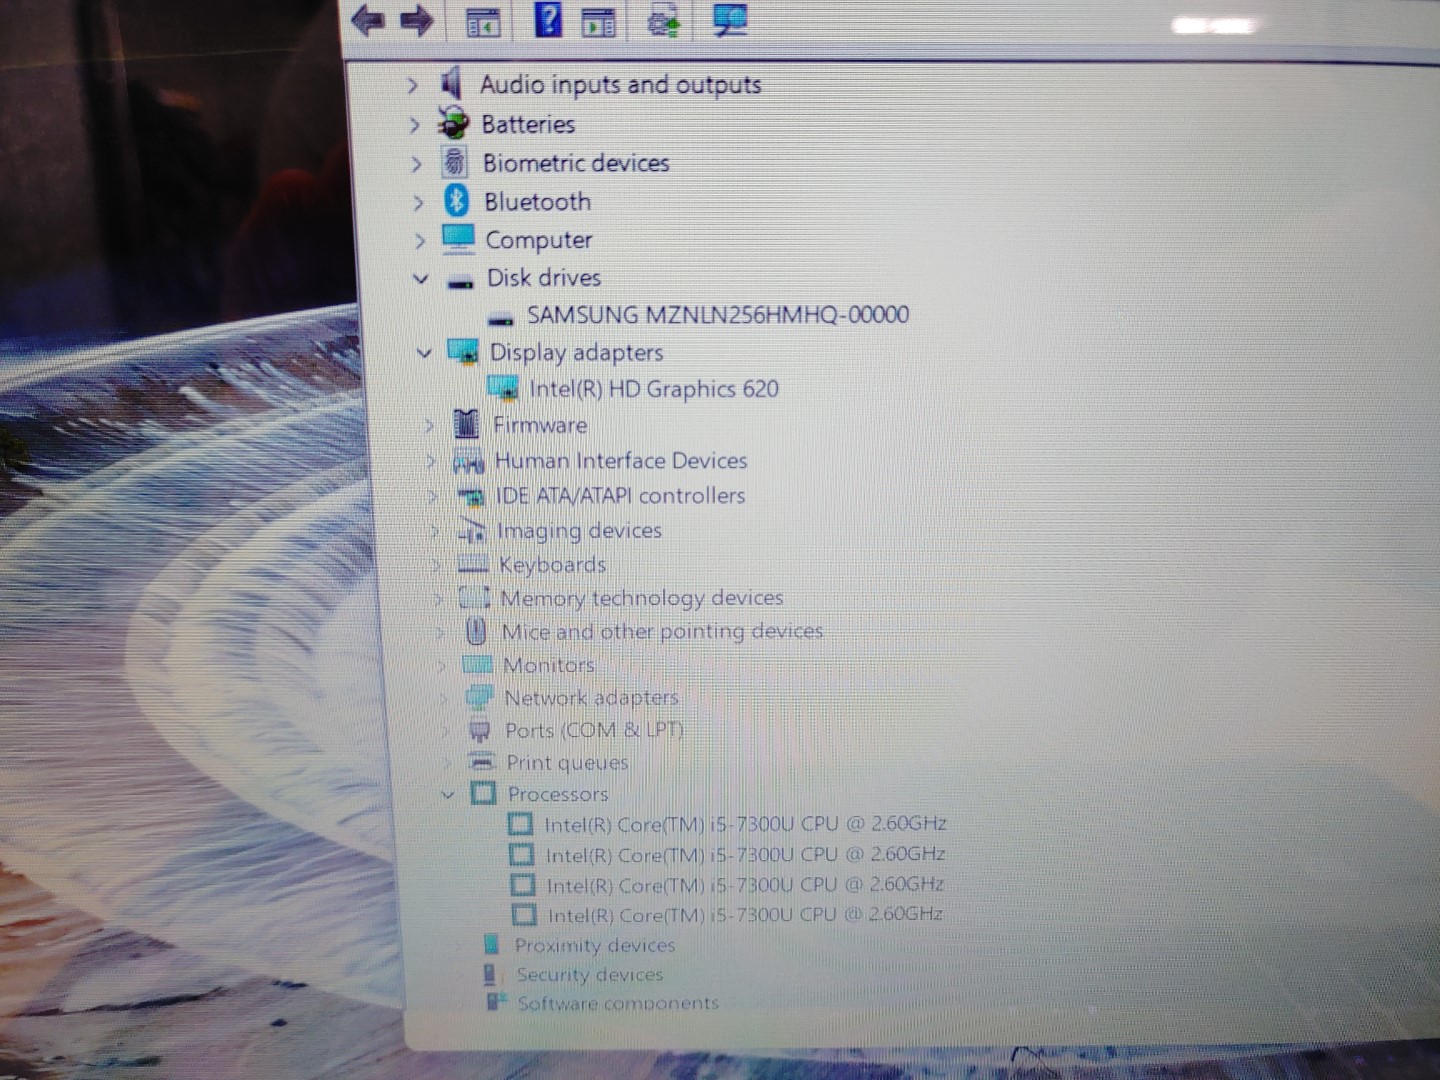The image size is (1440, 1080).
Task: Click the Update device driver toolbar icon
Action: click(663, 20)
